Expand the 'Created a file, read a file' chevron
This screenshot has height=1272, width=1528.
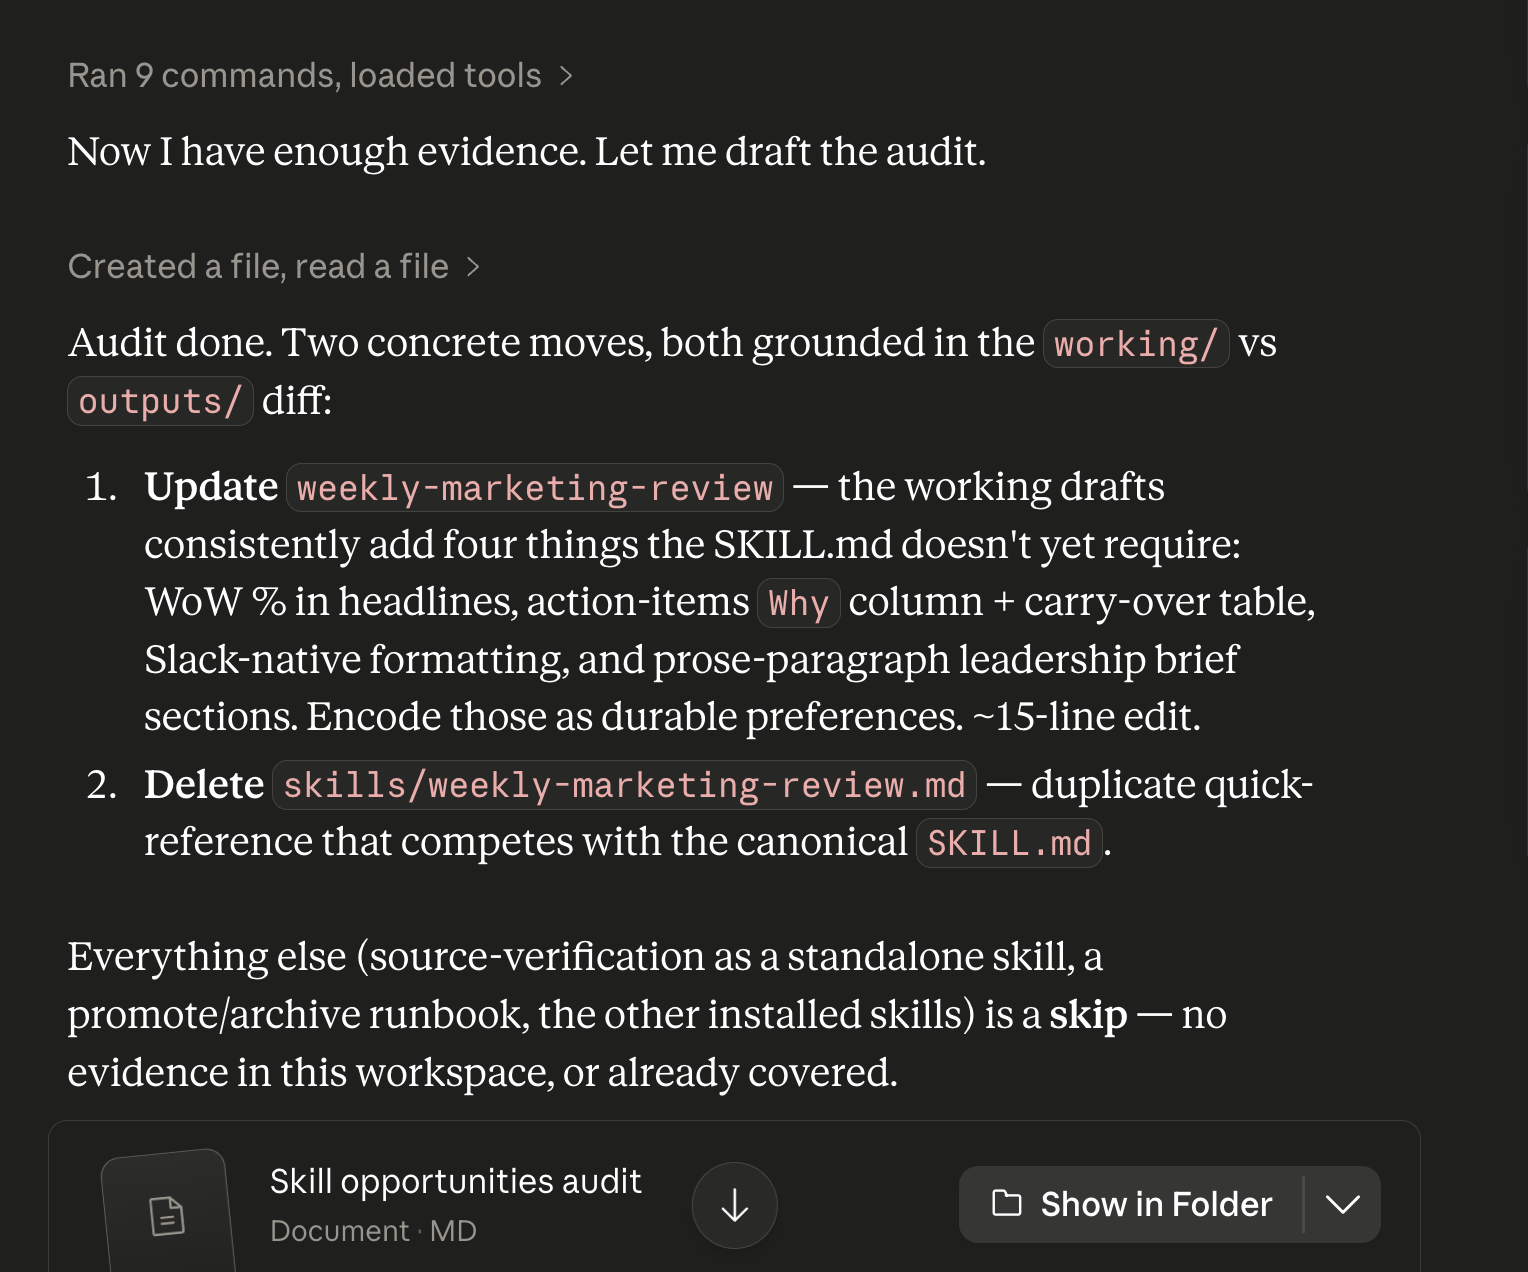(473, 267)
